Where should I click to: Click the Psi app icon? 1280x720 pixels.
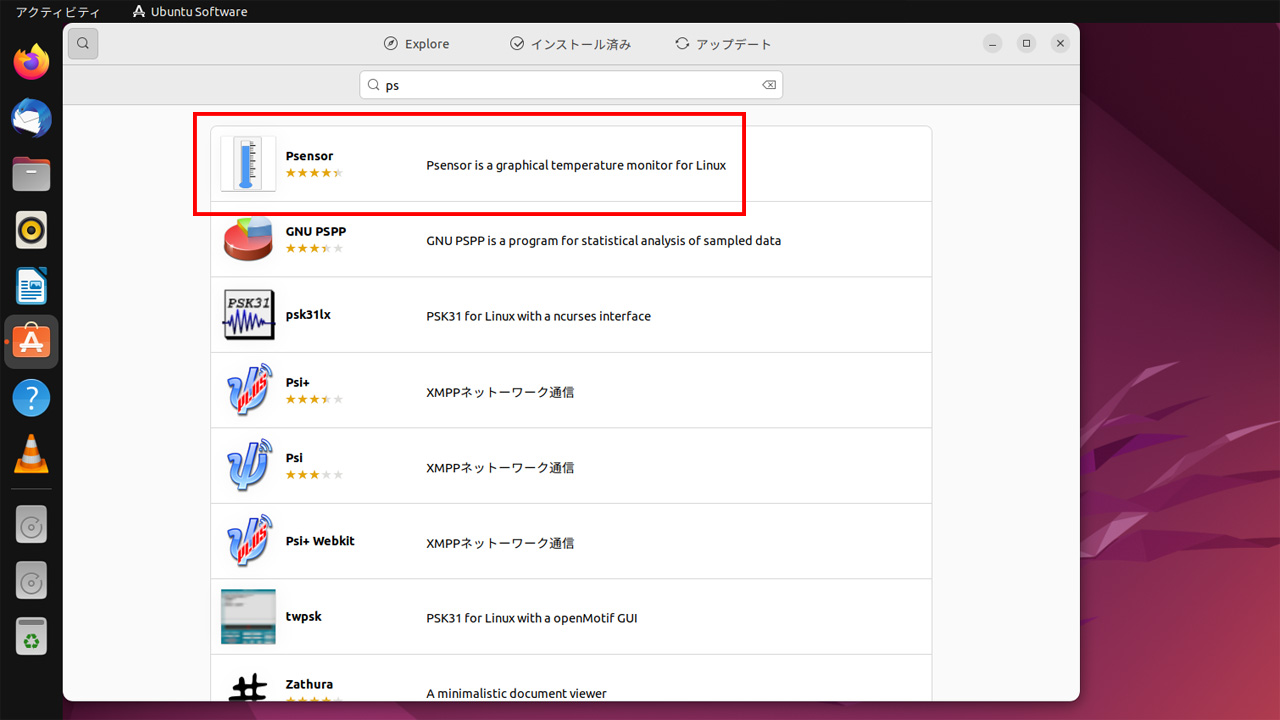click(x=248, y=466)
